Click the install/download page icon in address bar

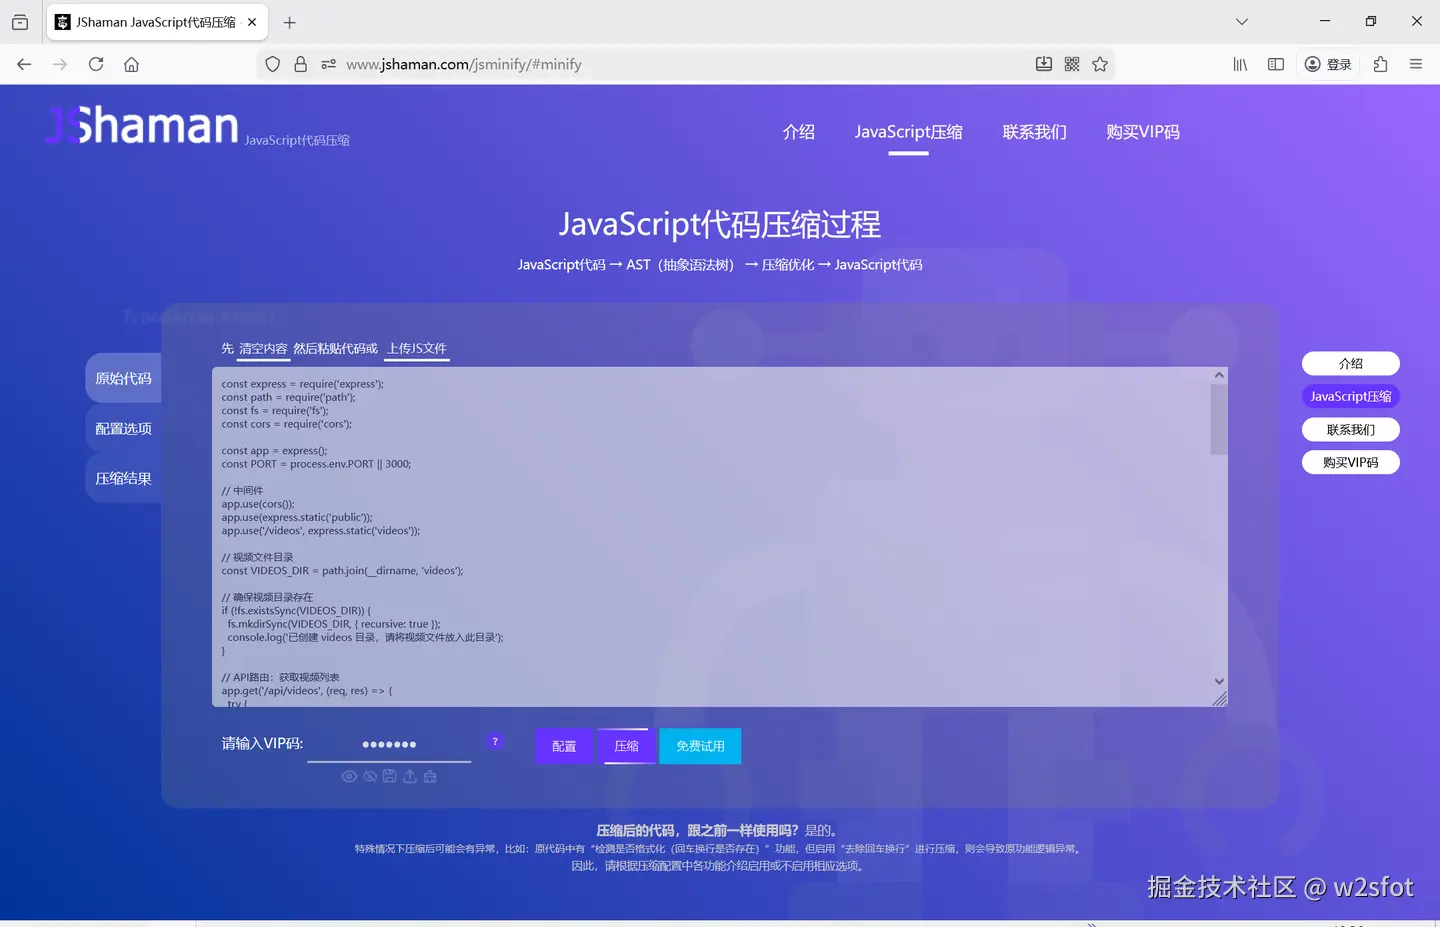point(1044,64)
